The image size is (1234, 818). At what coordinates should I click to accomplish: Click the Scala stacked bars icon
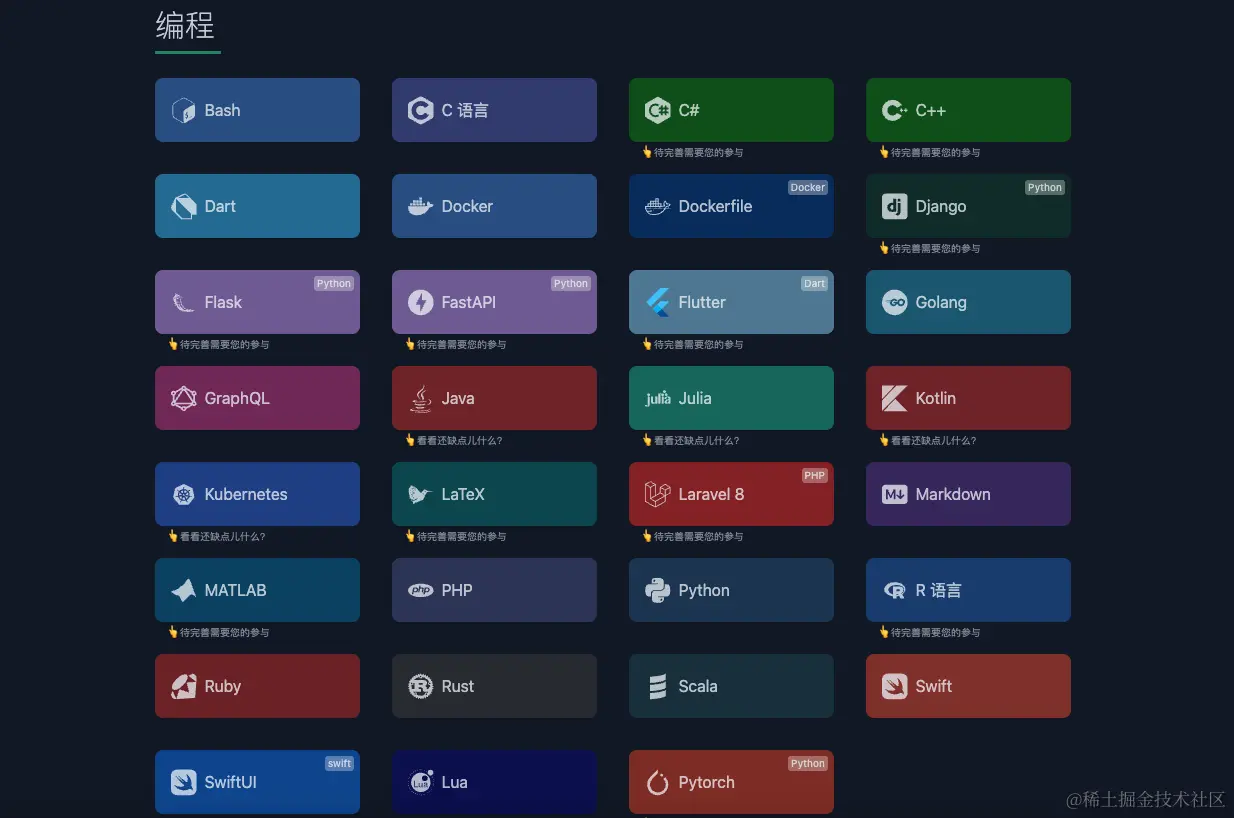coord(657,686)
